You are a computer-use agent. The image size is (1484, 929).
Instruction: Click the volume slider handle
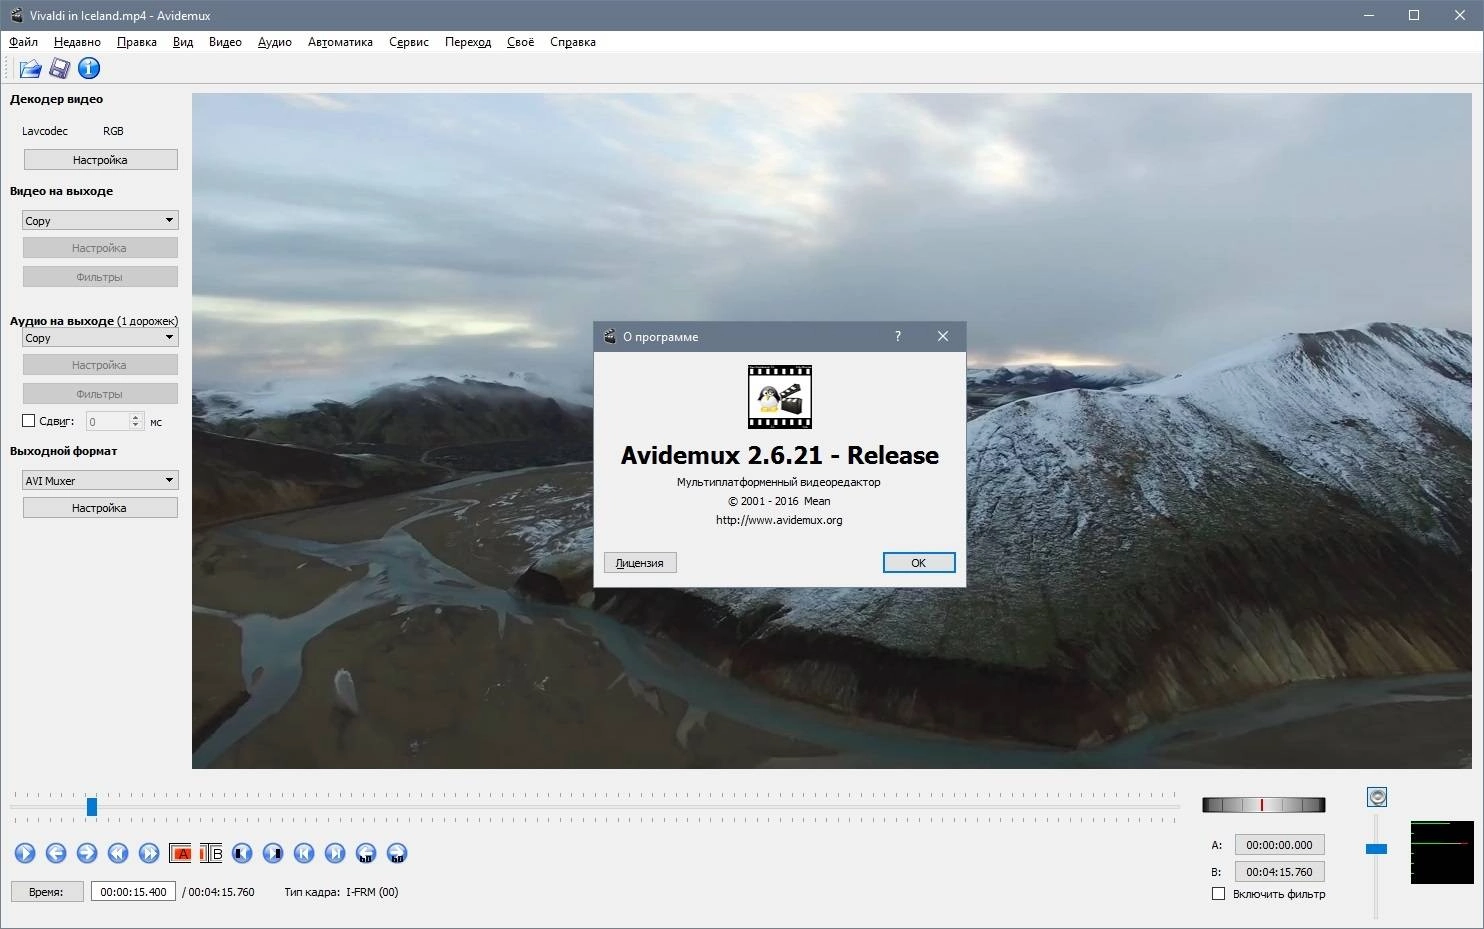pyautogui.click(x=1377, y=848)
